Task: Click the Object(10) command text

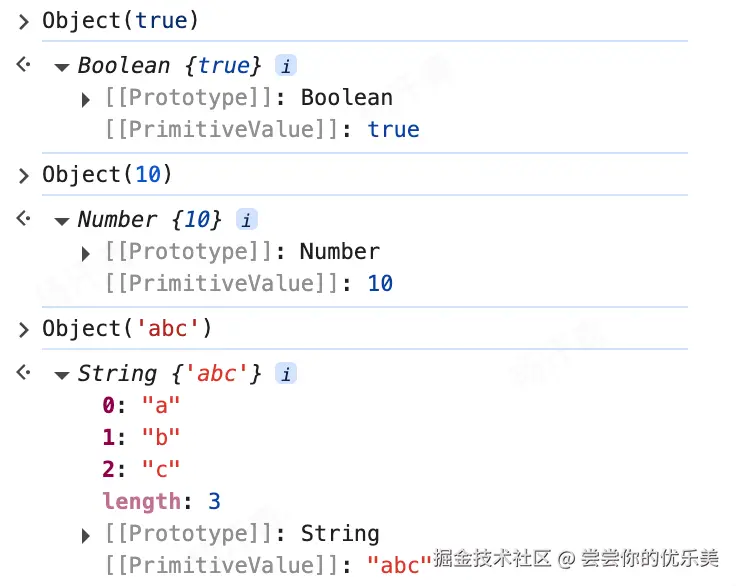Action: pyautogui.click(x=107, y=174)
